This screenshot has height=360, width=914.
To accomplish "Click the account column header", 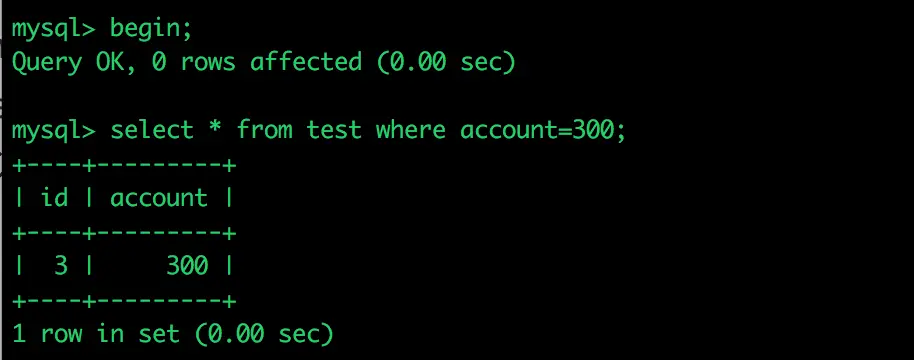I will click(159, 198).
